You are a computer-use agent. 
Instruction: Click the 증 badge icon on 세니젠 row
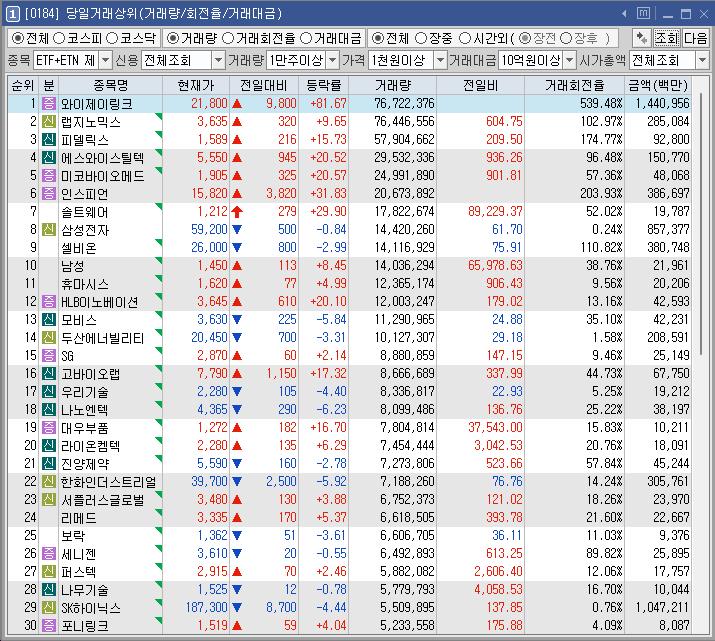pyautogui.click(x=49, y=553)
